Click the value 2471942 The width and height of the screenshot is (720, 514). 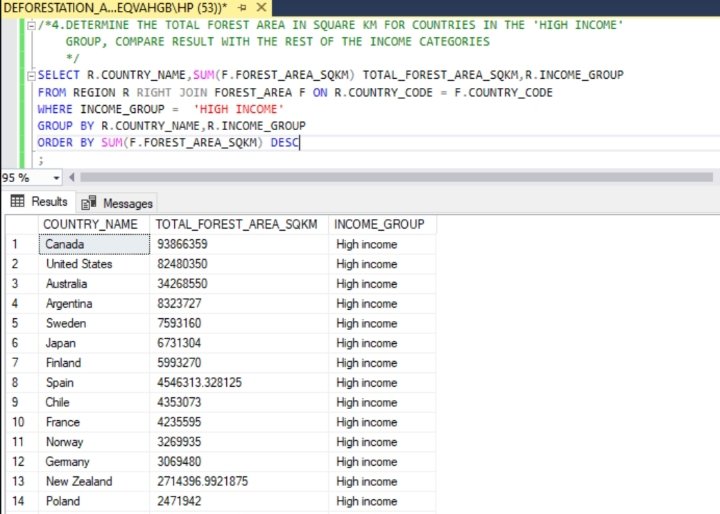(x=179, y=501)
